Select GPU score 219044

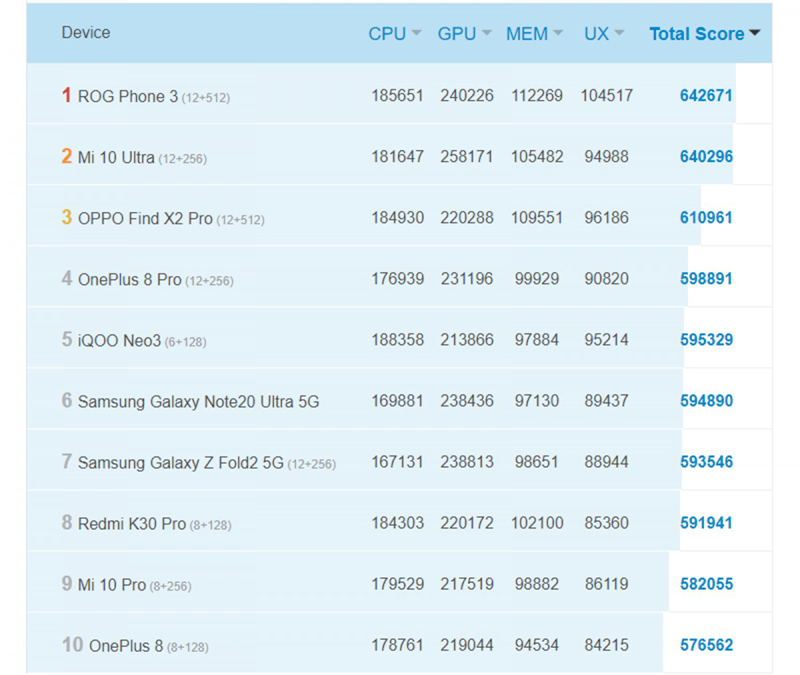[467, 645]
